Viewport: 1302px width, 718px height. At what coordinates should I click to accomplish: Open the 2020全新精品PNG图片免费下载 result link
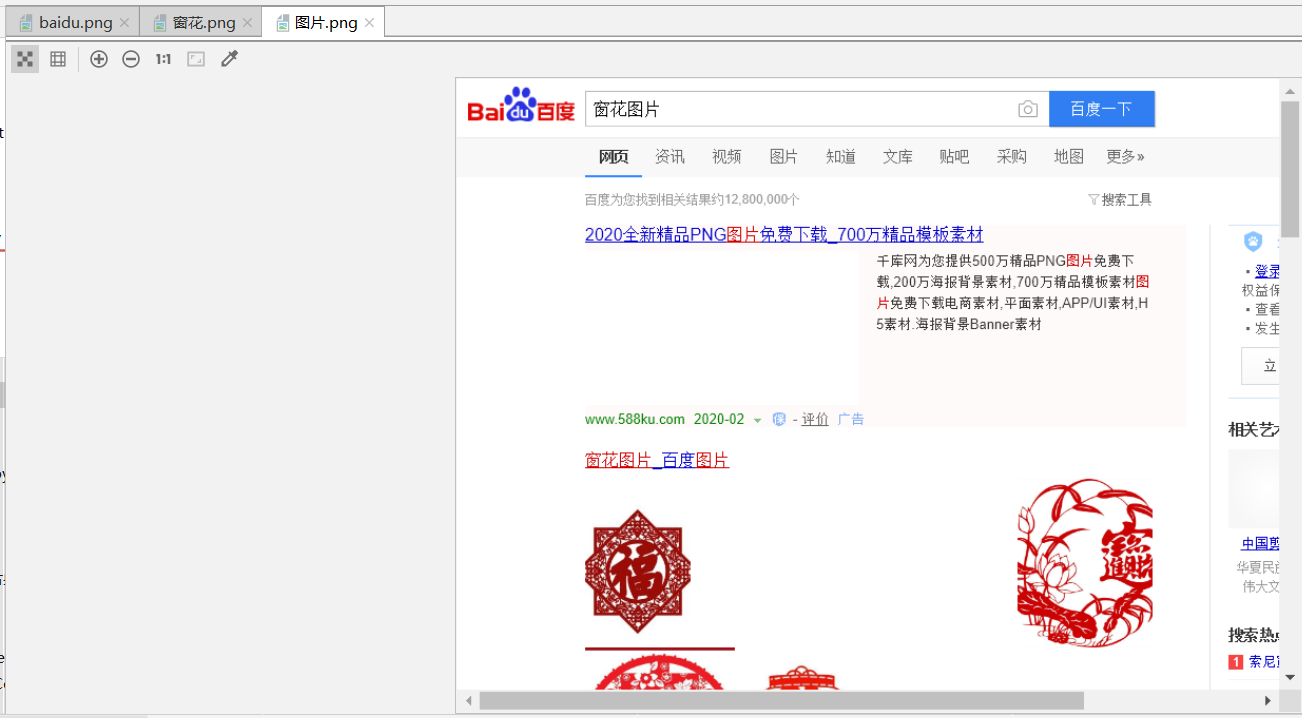pos(784,234)
